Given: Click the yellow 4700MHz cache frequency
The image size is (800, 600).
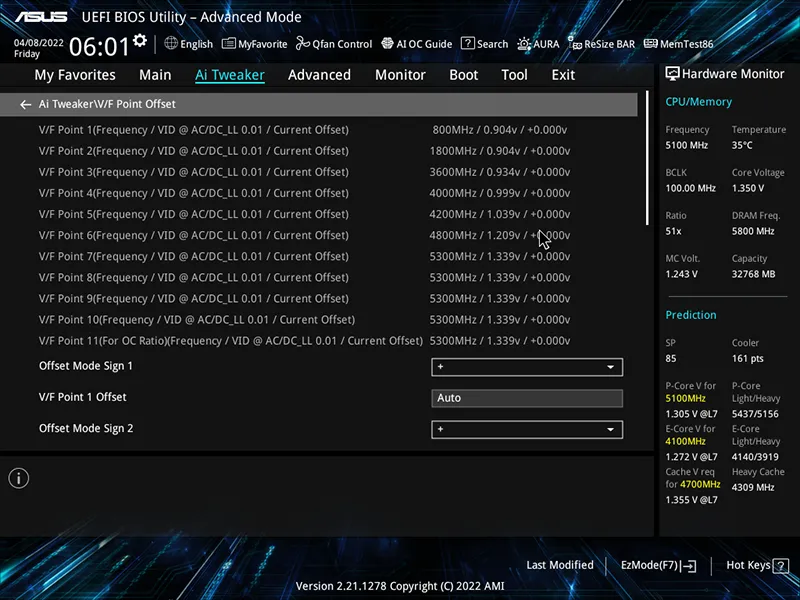Looking at the screenshot, I should tap(700, 484).
